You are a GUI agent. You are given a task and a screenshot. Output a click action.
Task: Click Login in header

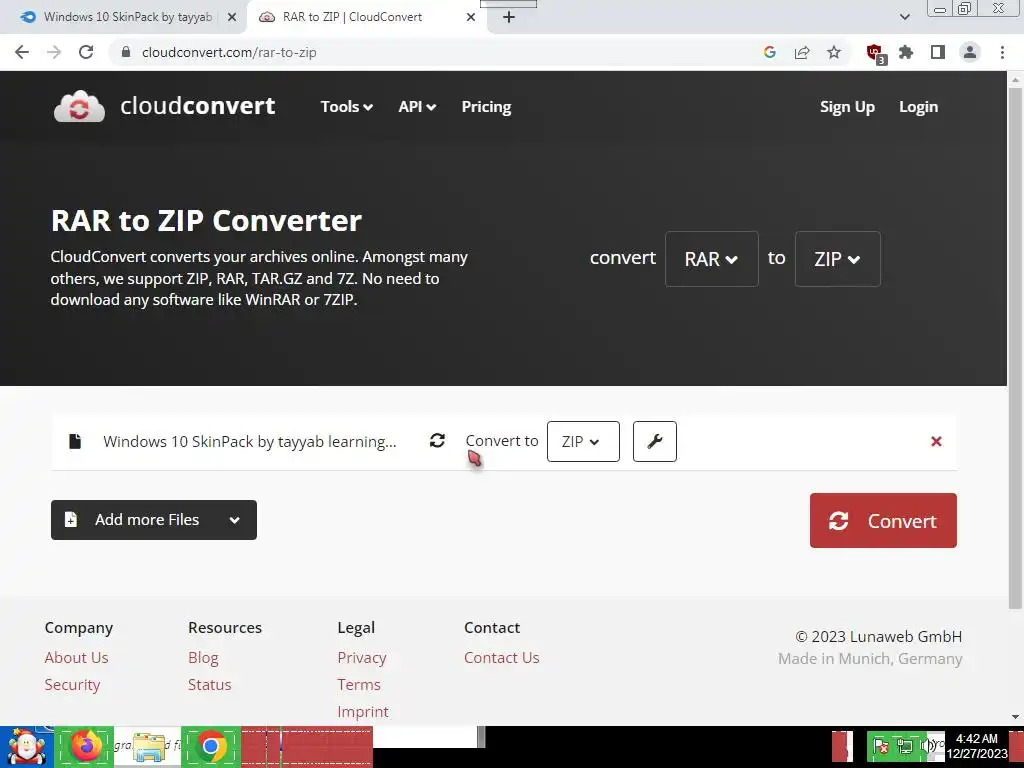(918, 106)
